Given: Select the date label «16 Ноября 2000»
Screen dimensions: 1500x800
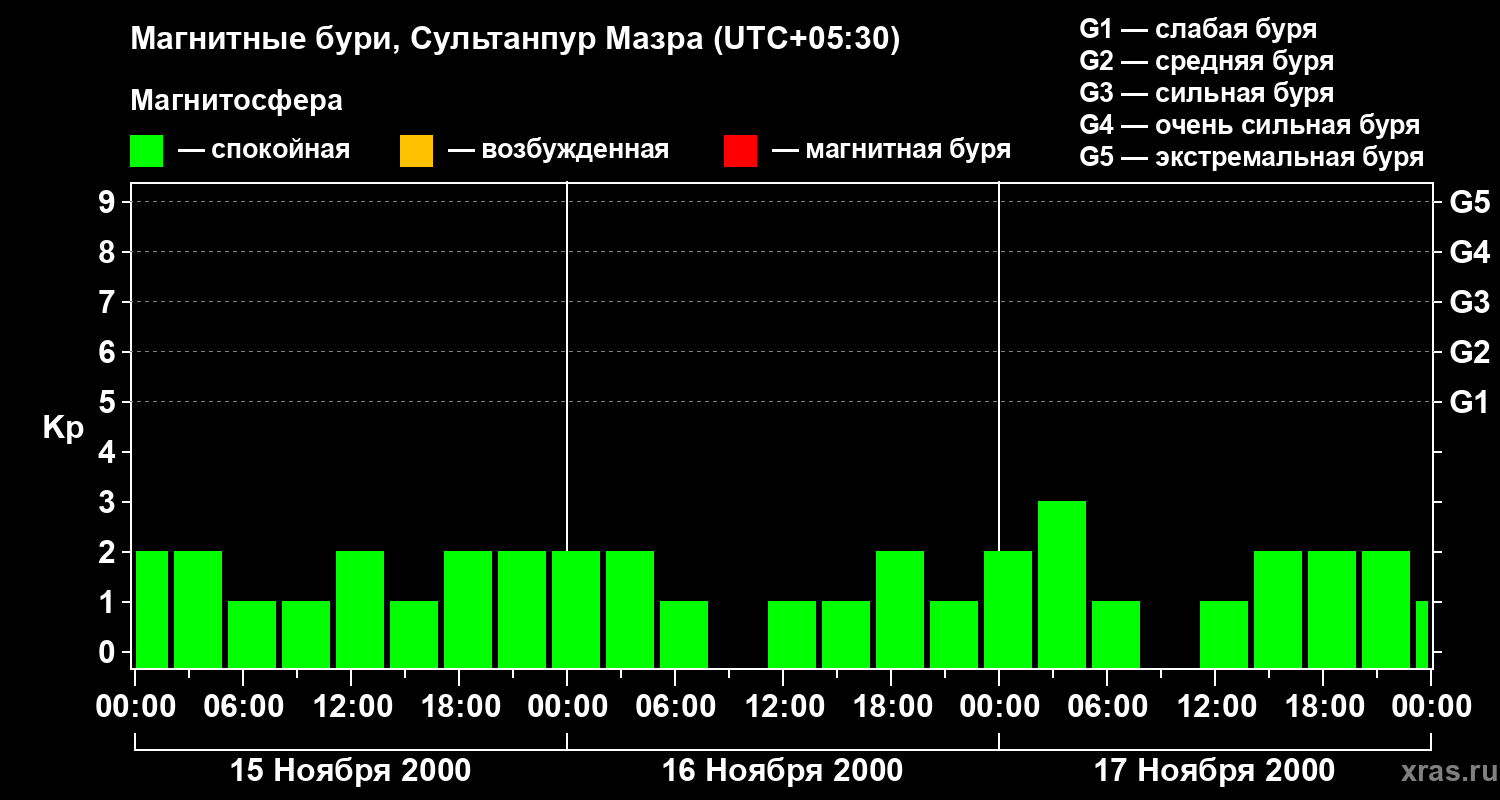Looking at the screenshot, I should [x=783, y=771].
